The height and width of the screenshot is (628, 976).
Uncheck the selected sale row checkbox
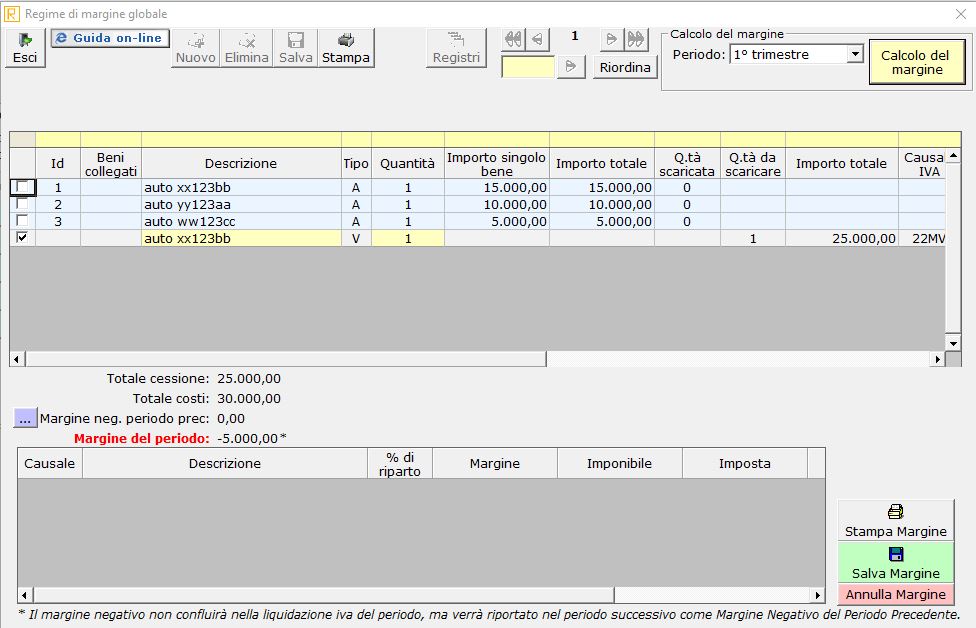(x=23, y=238)
